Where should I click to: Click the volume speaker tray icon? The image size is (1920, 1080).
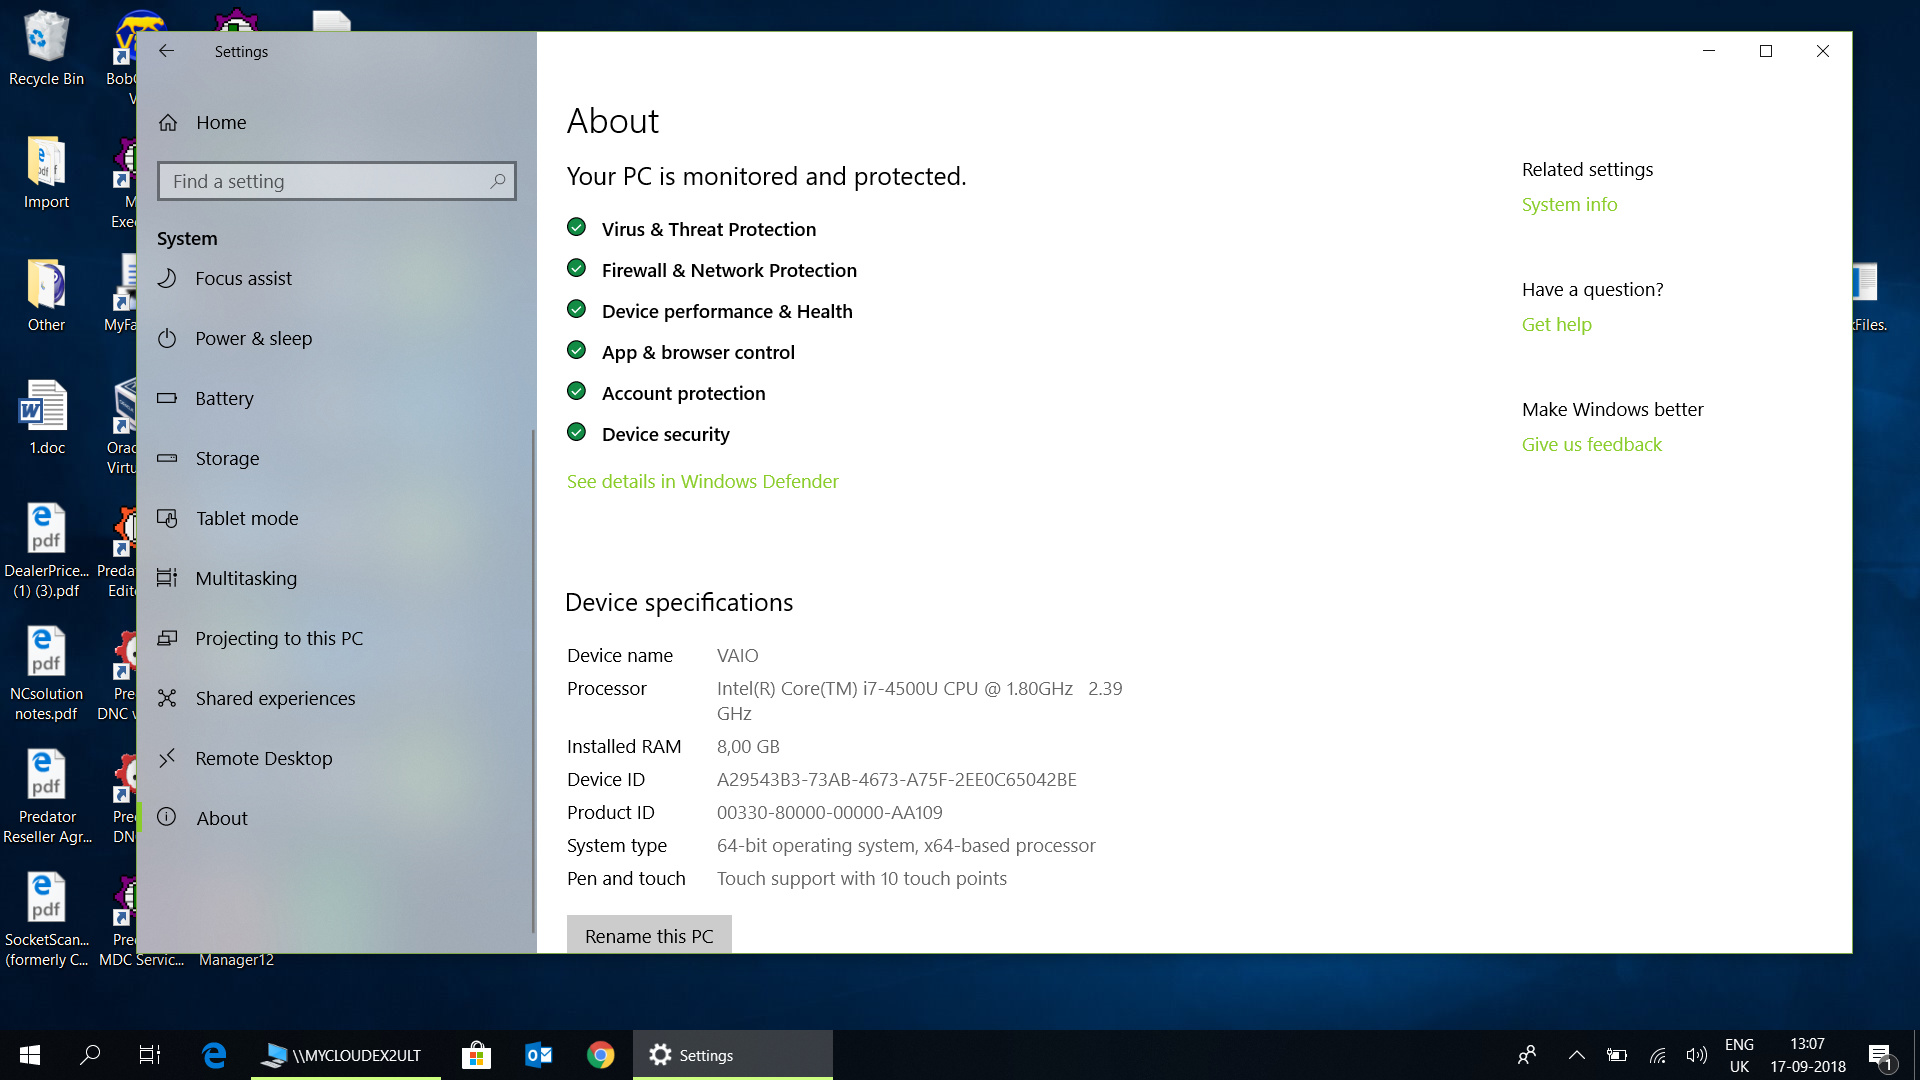click(1696, 1055)
